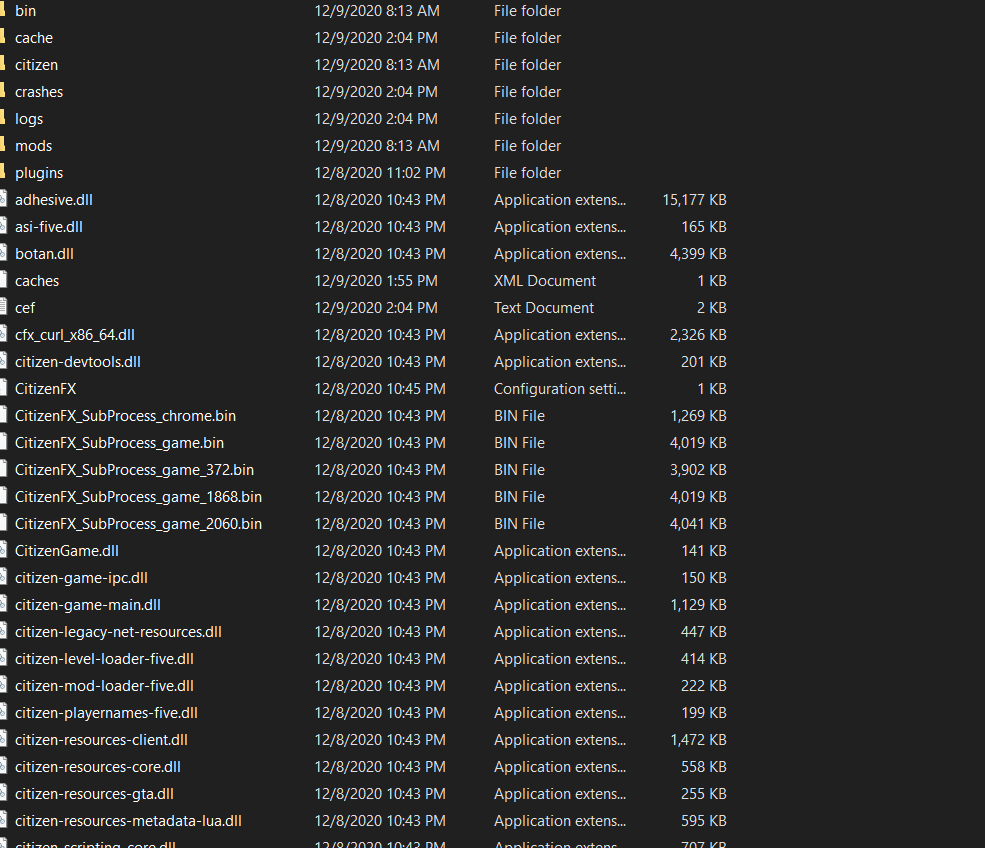This screenshot has height=848, width=985.
Task: Click the 165 KB size value
Action: tap(704, 227)
